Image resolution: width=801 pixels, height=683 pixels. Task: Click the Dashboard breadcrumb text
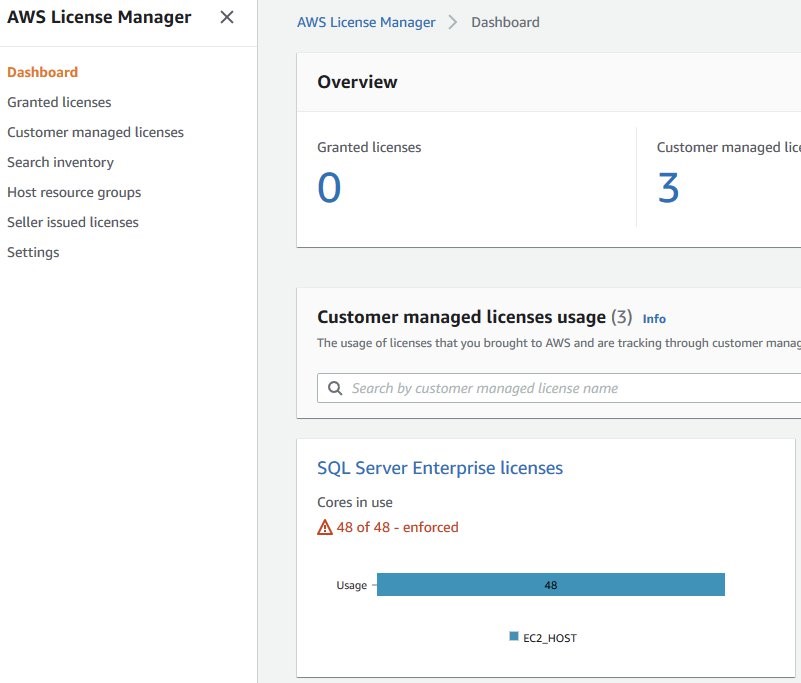505,22
